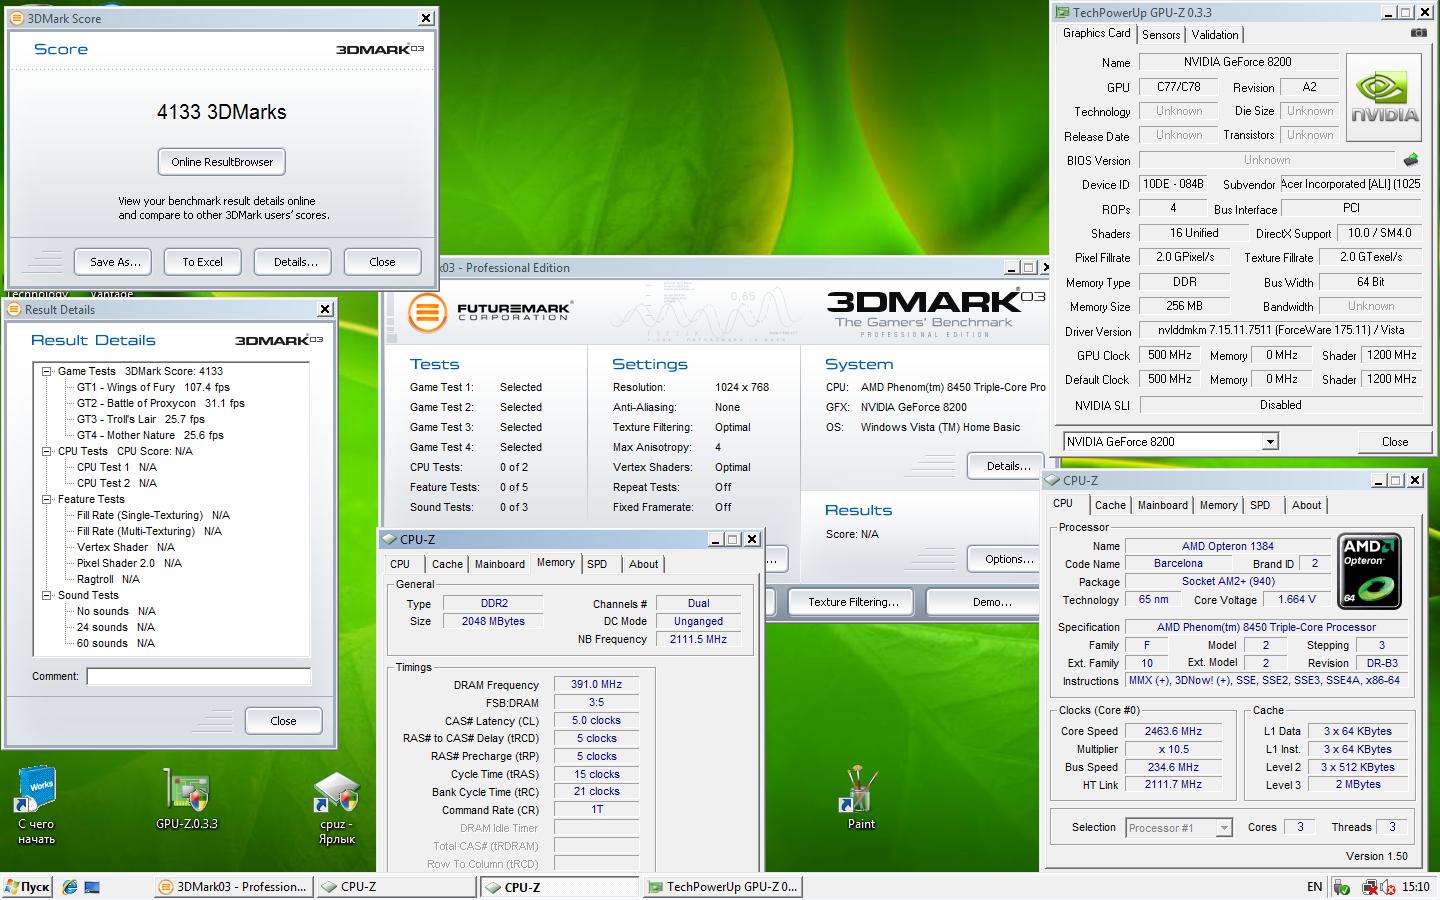Image resolution: width=1440 pixels, height=900 pixels.
Task: Click the muted volume tray icon
Action: 1389,887
